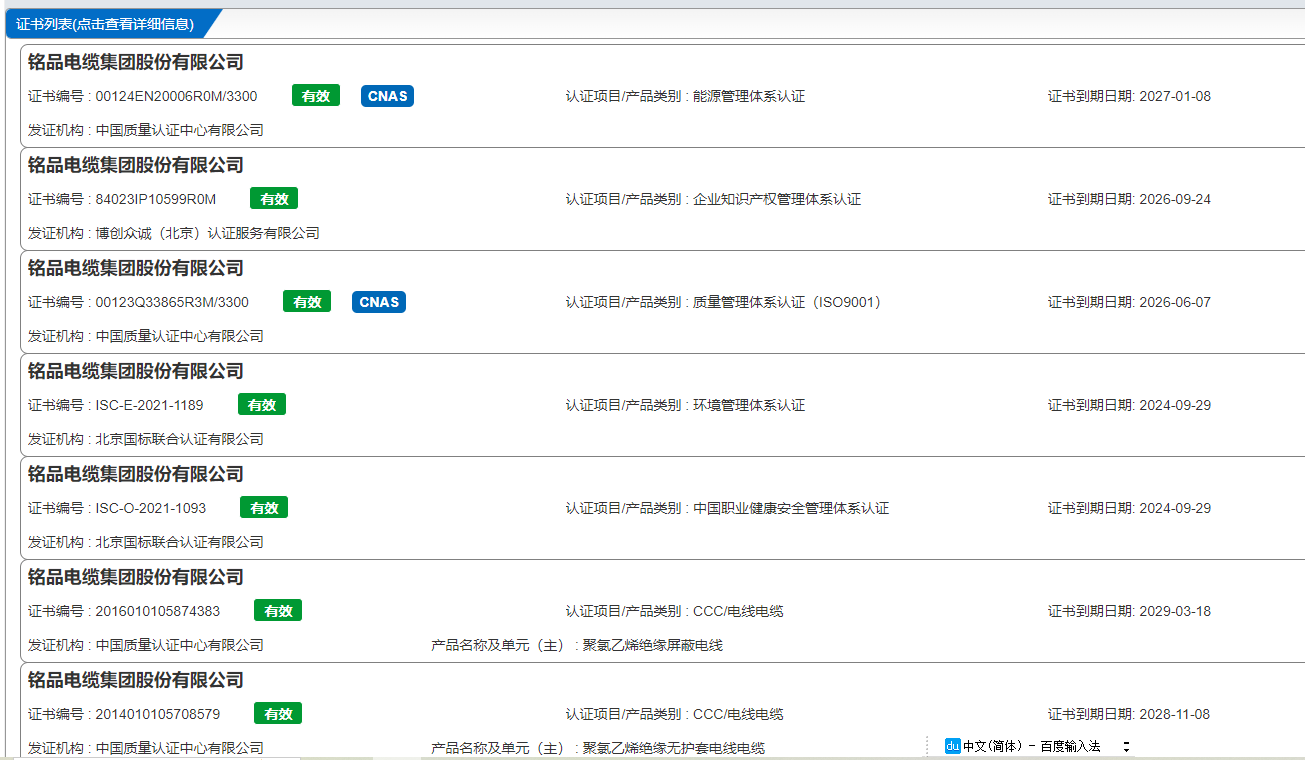Click expiry date 2026-06-07
Image resolution: width=1305 pixels, height=760 pixels.
tap(1175, 303)
